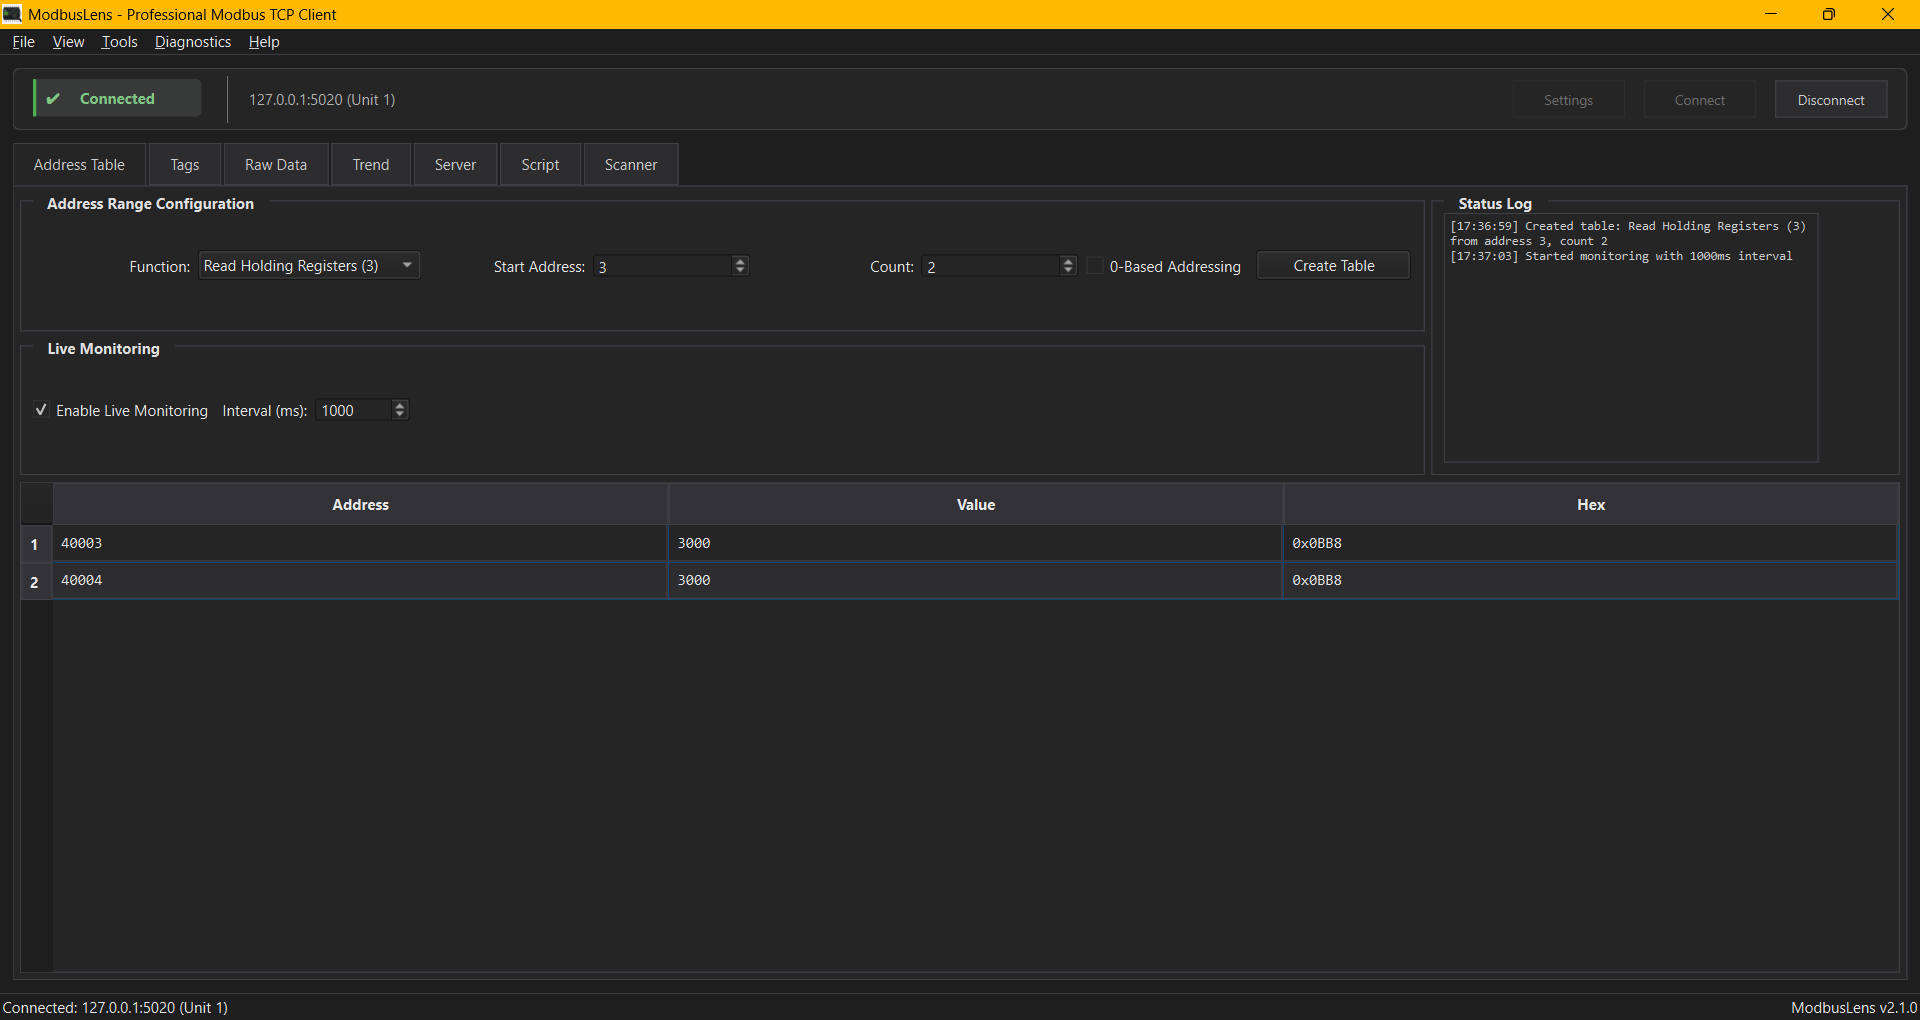
Task: Switch to the Server tab
Action: coord(455,165)
